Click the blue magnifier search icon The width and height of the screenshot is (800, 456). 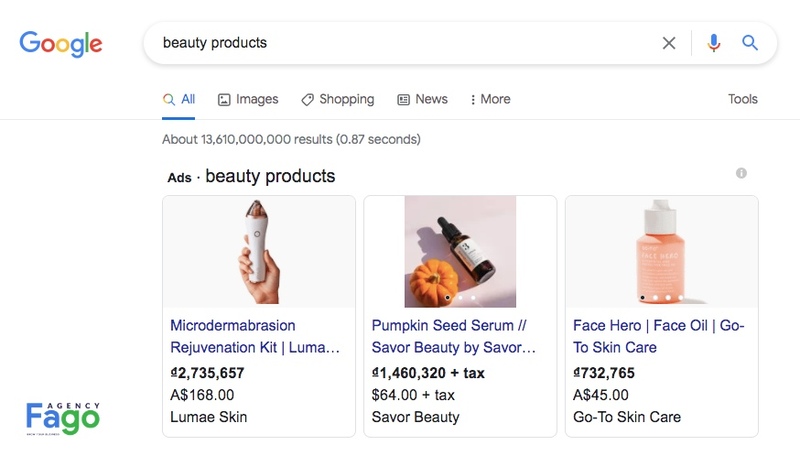point(750,43)
